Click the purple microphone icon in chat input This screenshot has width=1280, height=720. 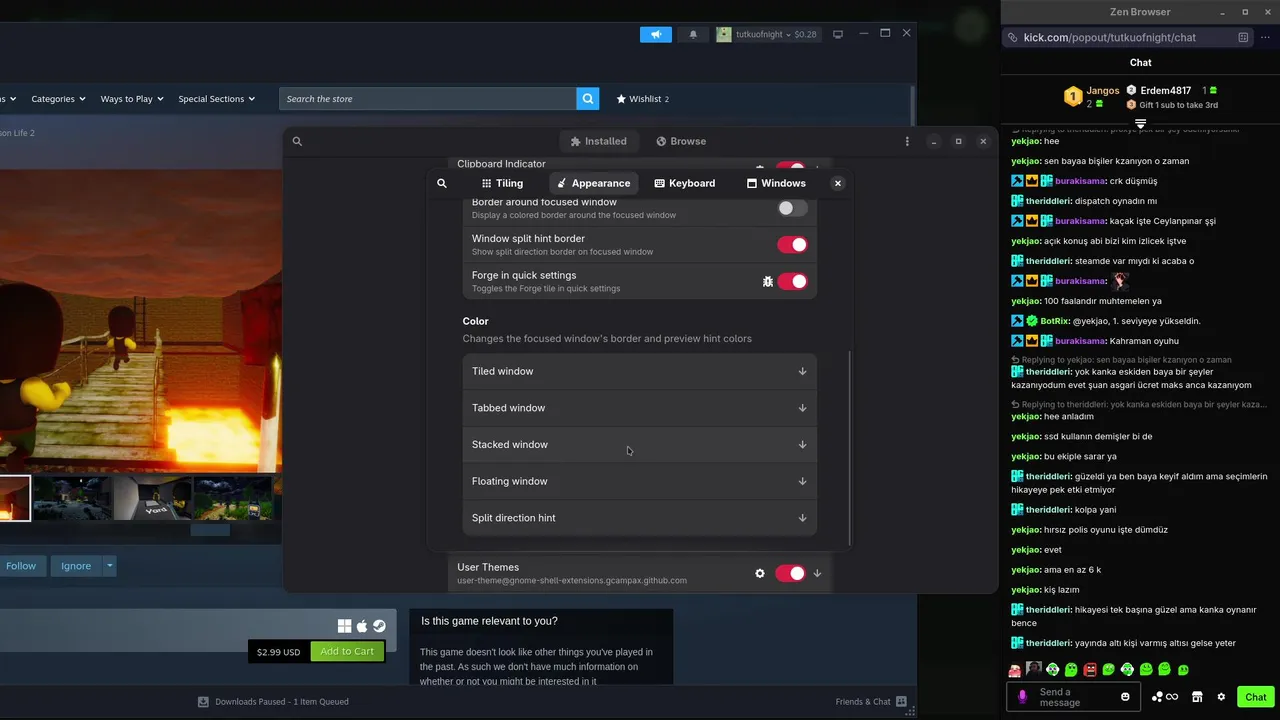(1022, 697)
